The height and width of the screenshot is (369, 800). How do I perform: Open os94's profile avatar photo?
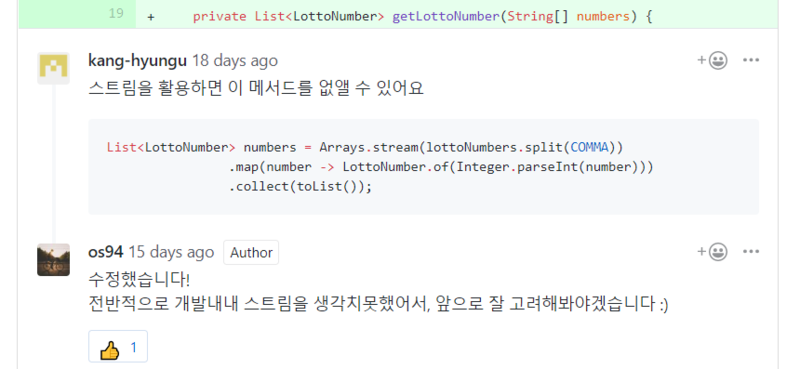coord(53,260)
